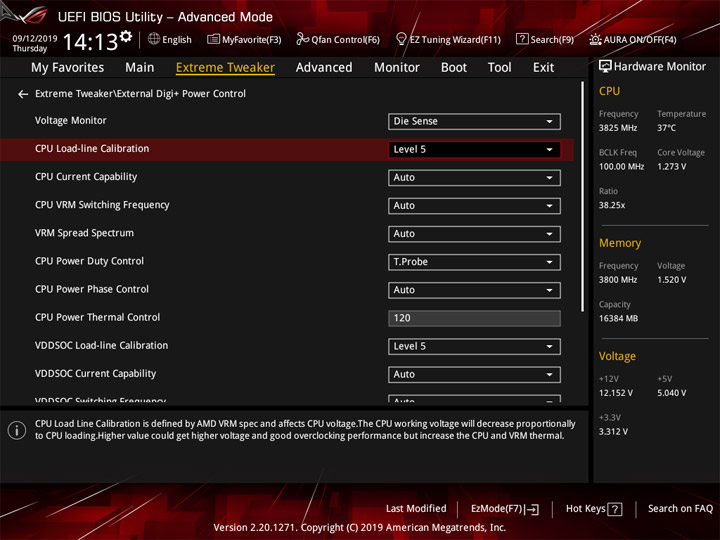Open the Exit tab

543,68
